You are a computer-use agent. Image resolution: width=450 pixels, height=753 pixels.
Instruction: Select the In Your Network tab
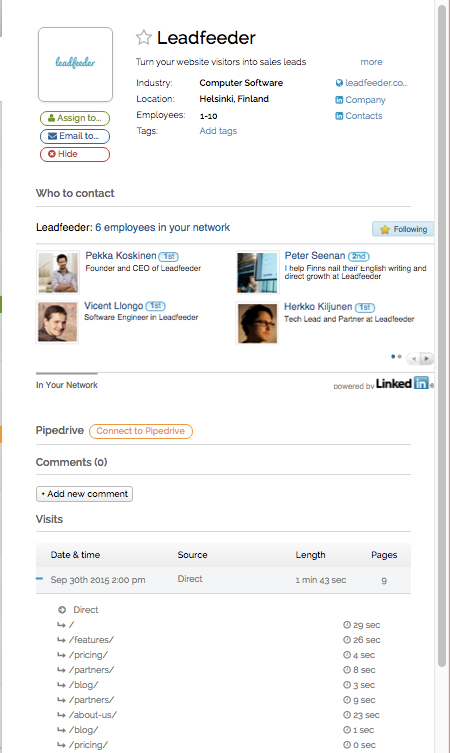67,385
